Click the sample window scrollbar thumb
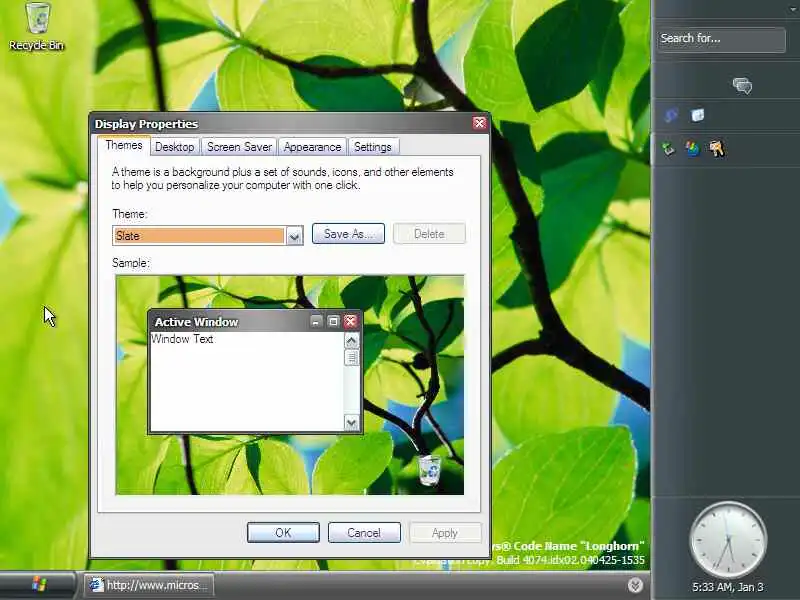The width and height of the screenshot is (800, 600). [352, 358]
